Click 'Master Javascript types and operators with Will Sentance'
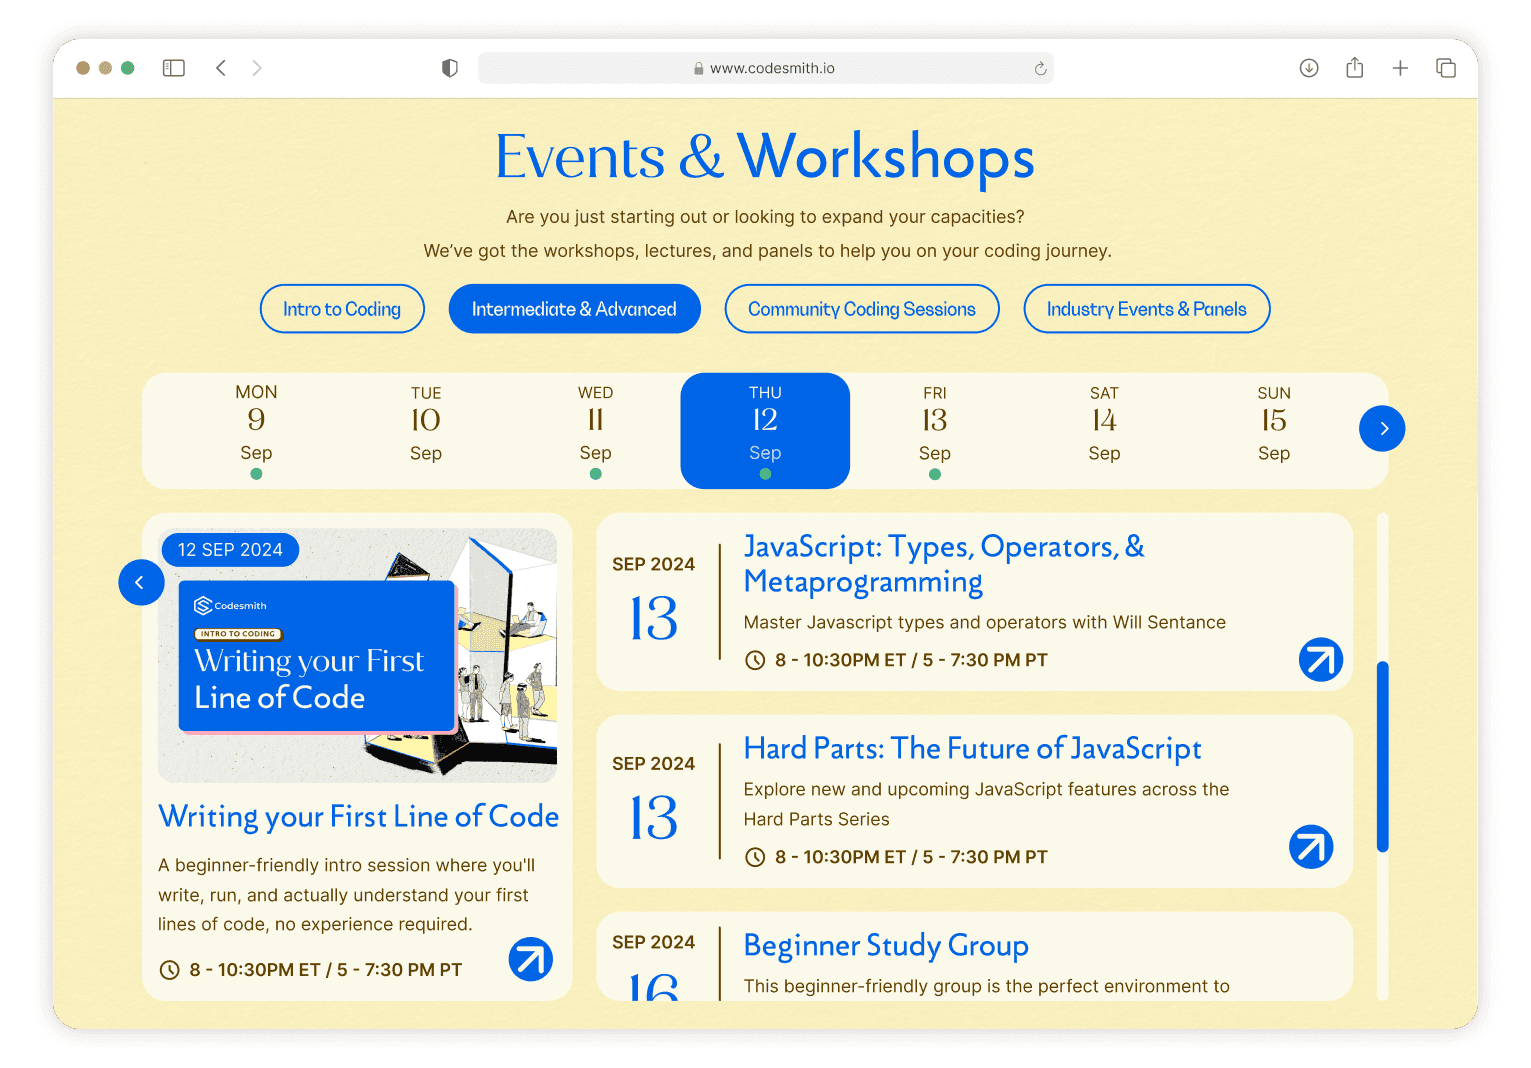This screenshot has width=1531, height=1068. (x=985, y=622)
